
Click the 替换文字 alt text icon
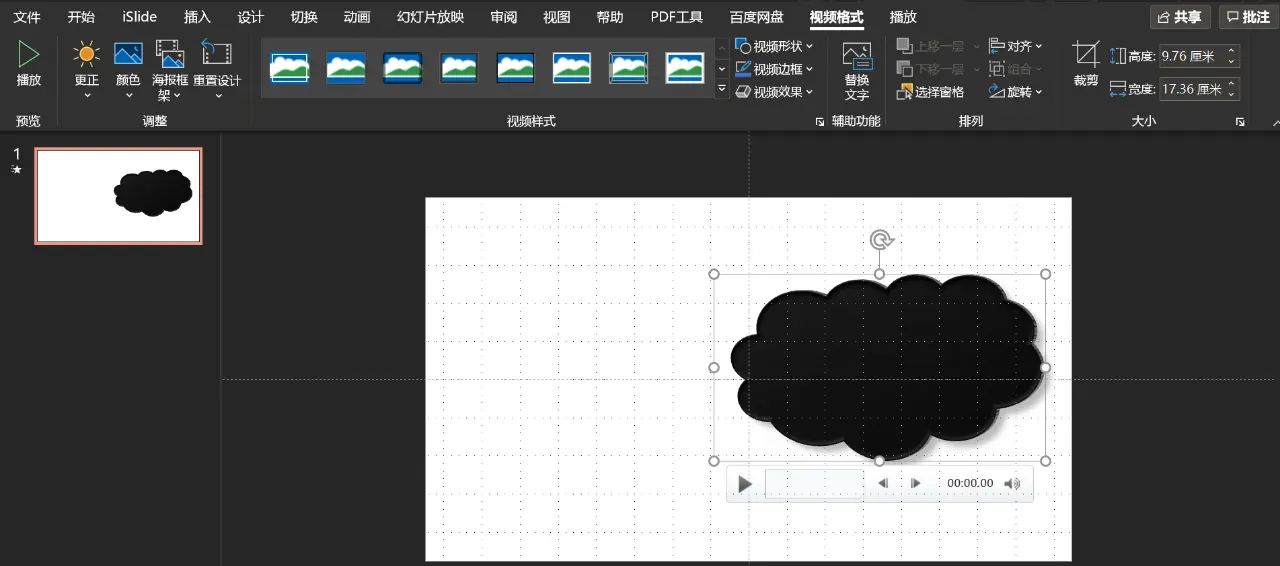click(857, 57)
